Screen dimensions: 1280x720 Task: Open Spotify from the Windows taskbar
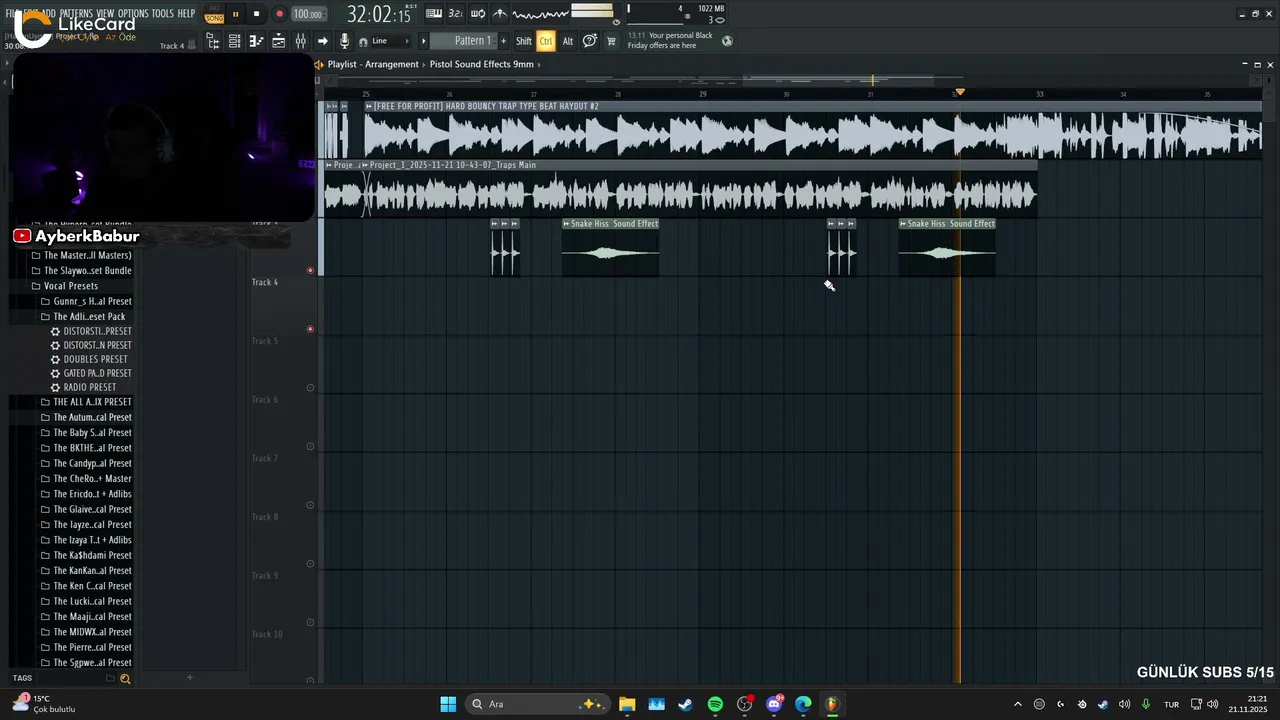coord(715,704)
